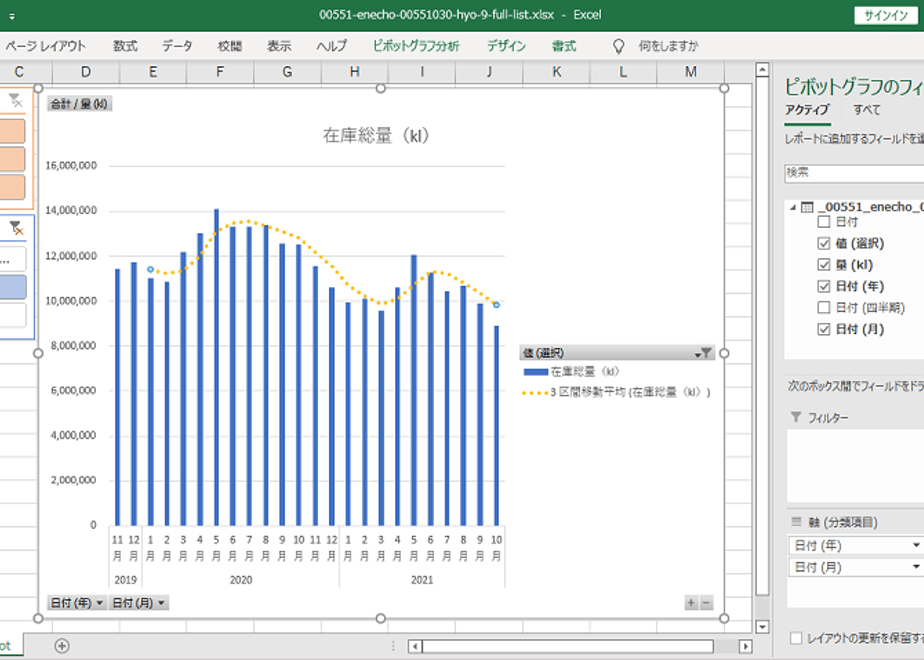Select column H header
The width and height of the screenshot is (924, 660).
354,72
